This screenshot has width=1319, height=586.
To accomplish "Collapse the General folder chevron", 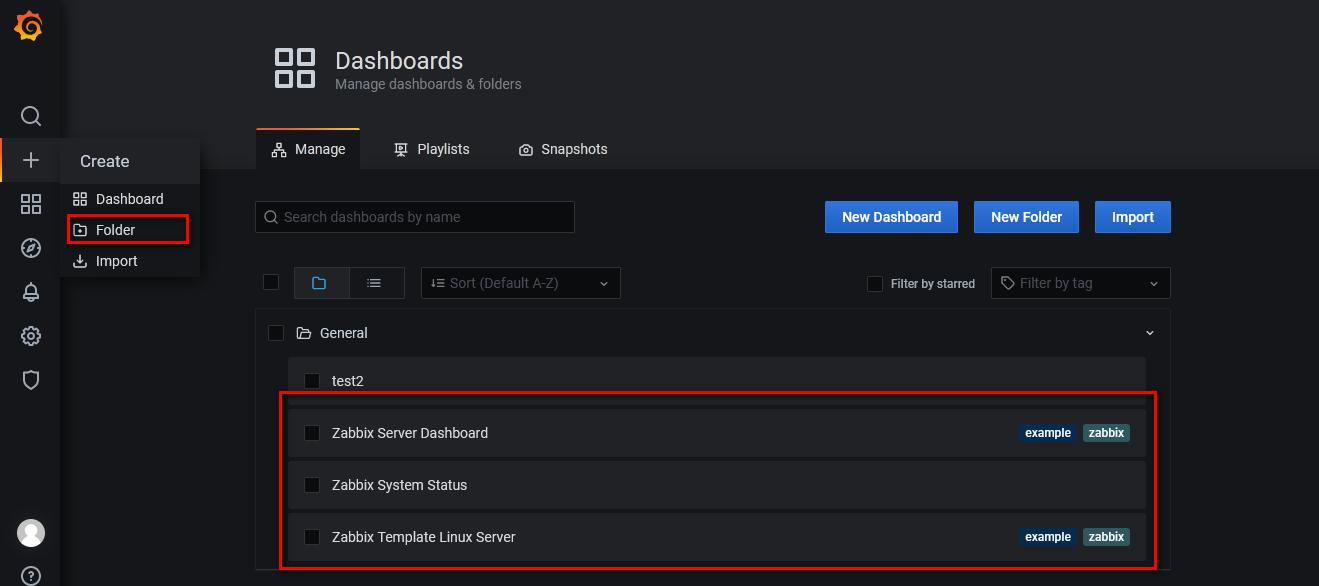I will coord(1149,333).
